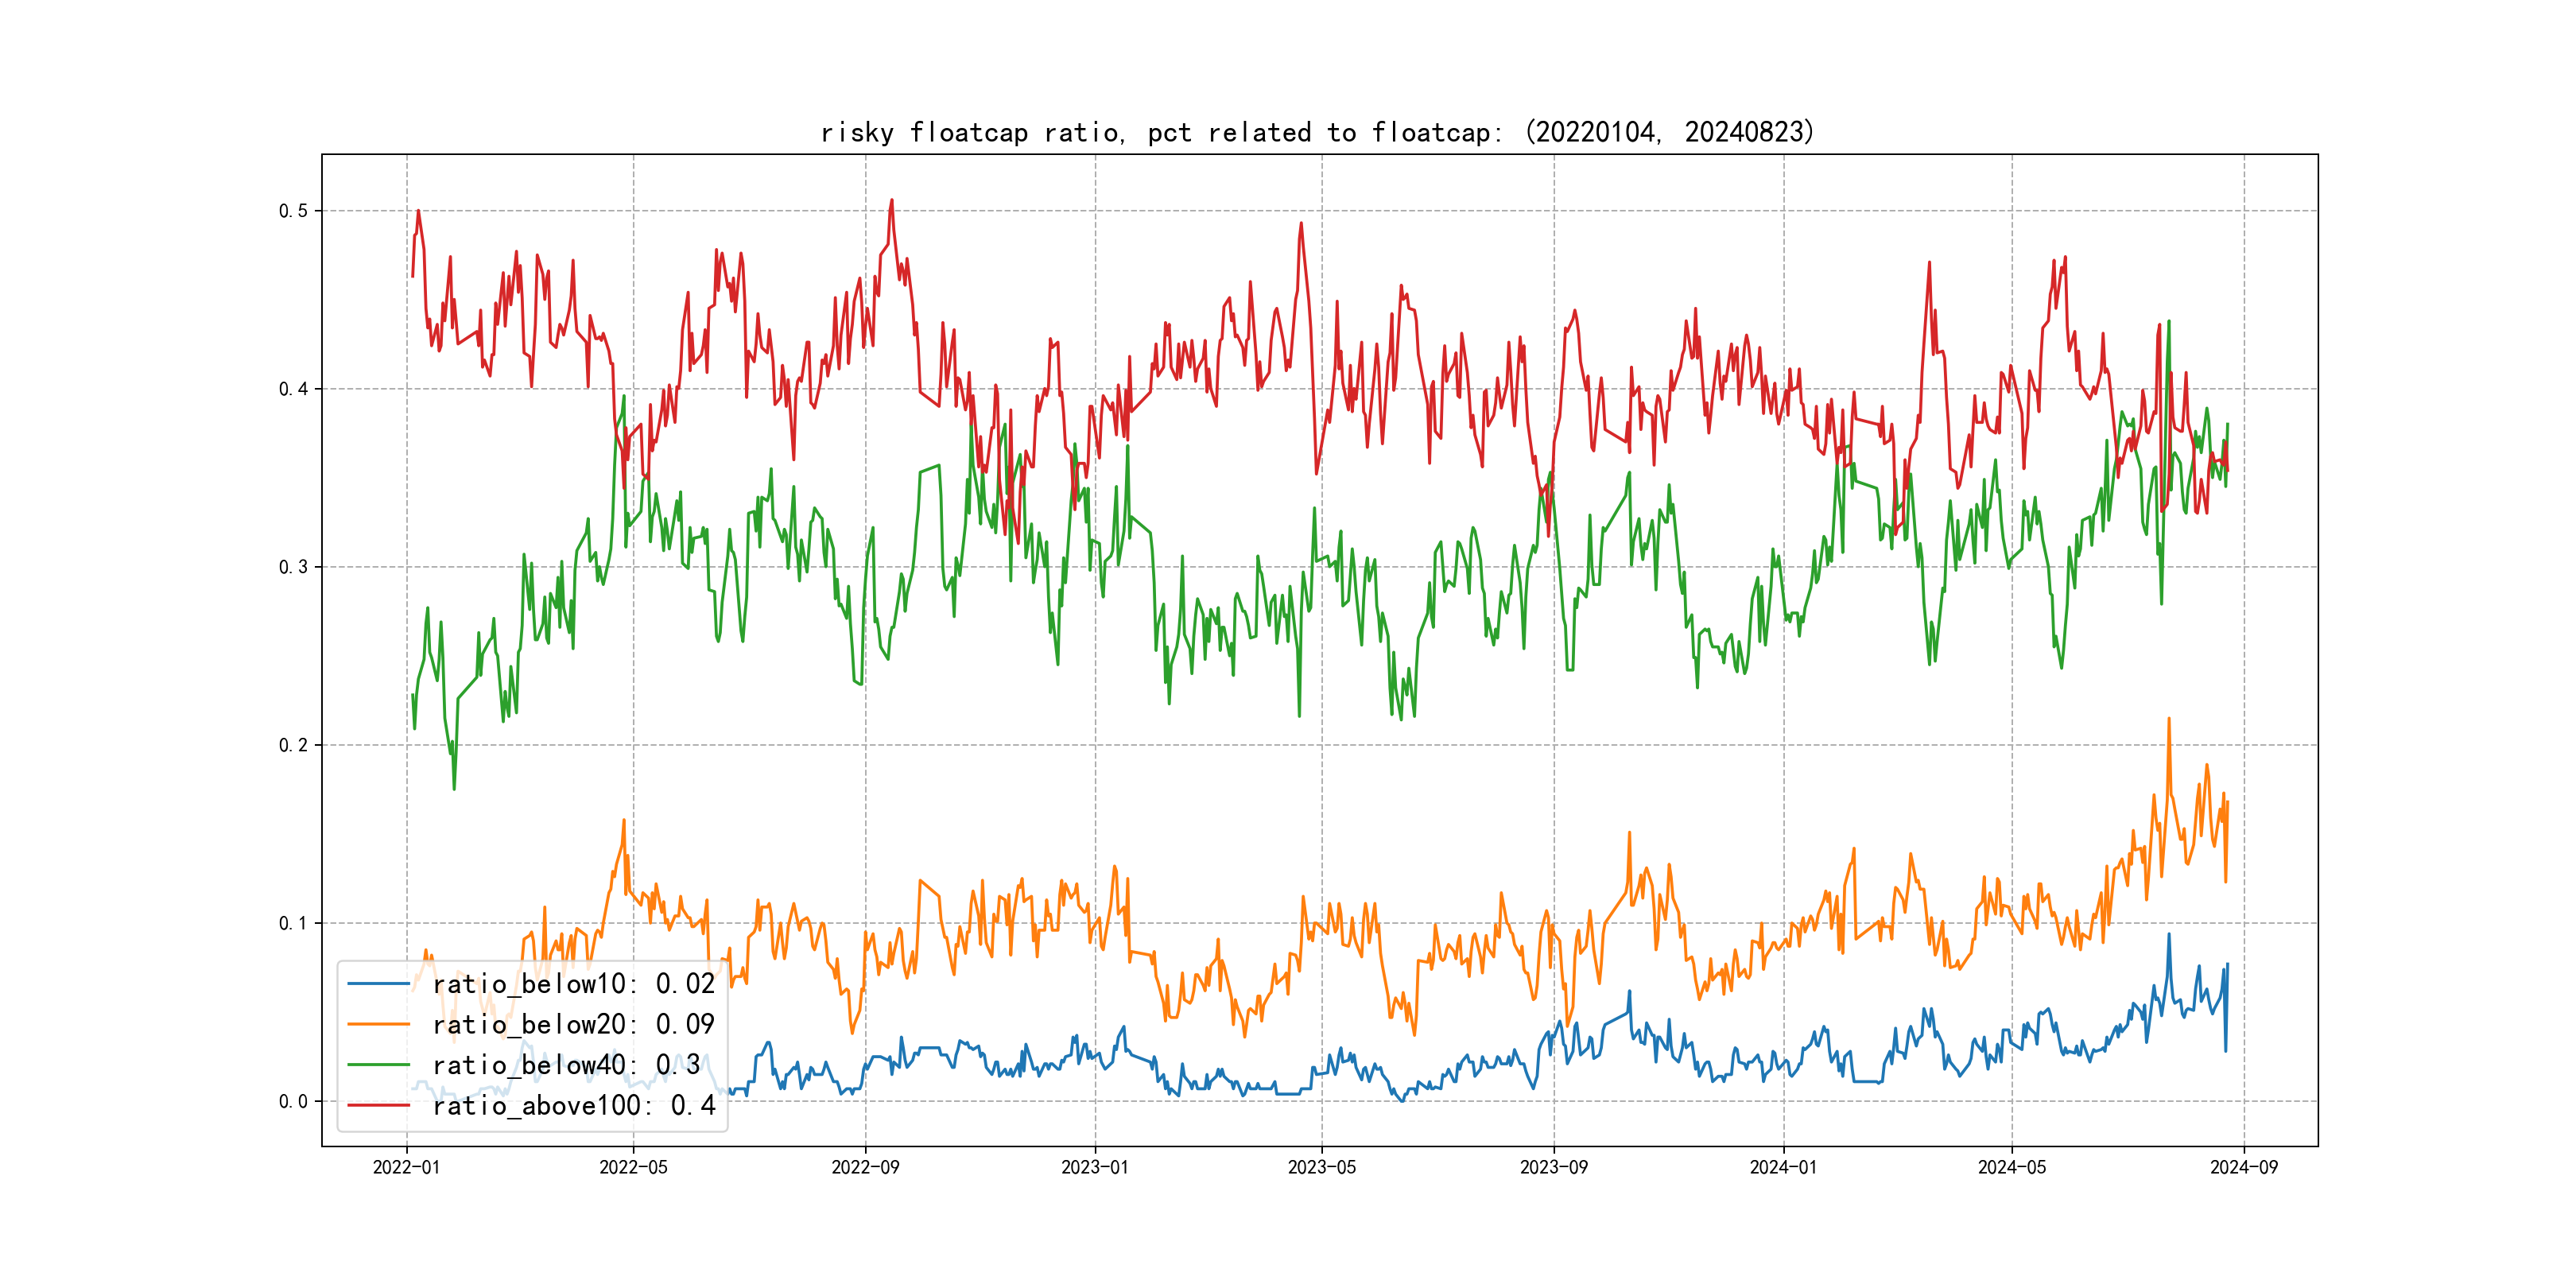Viewport: 2576px width, 1288px height.
Task: Click the 2024-01 x-axis tick label
Action: tap(1783, 1167)
